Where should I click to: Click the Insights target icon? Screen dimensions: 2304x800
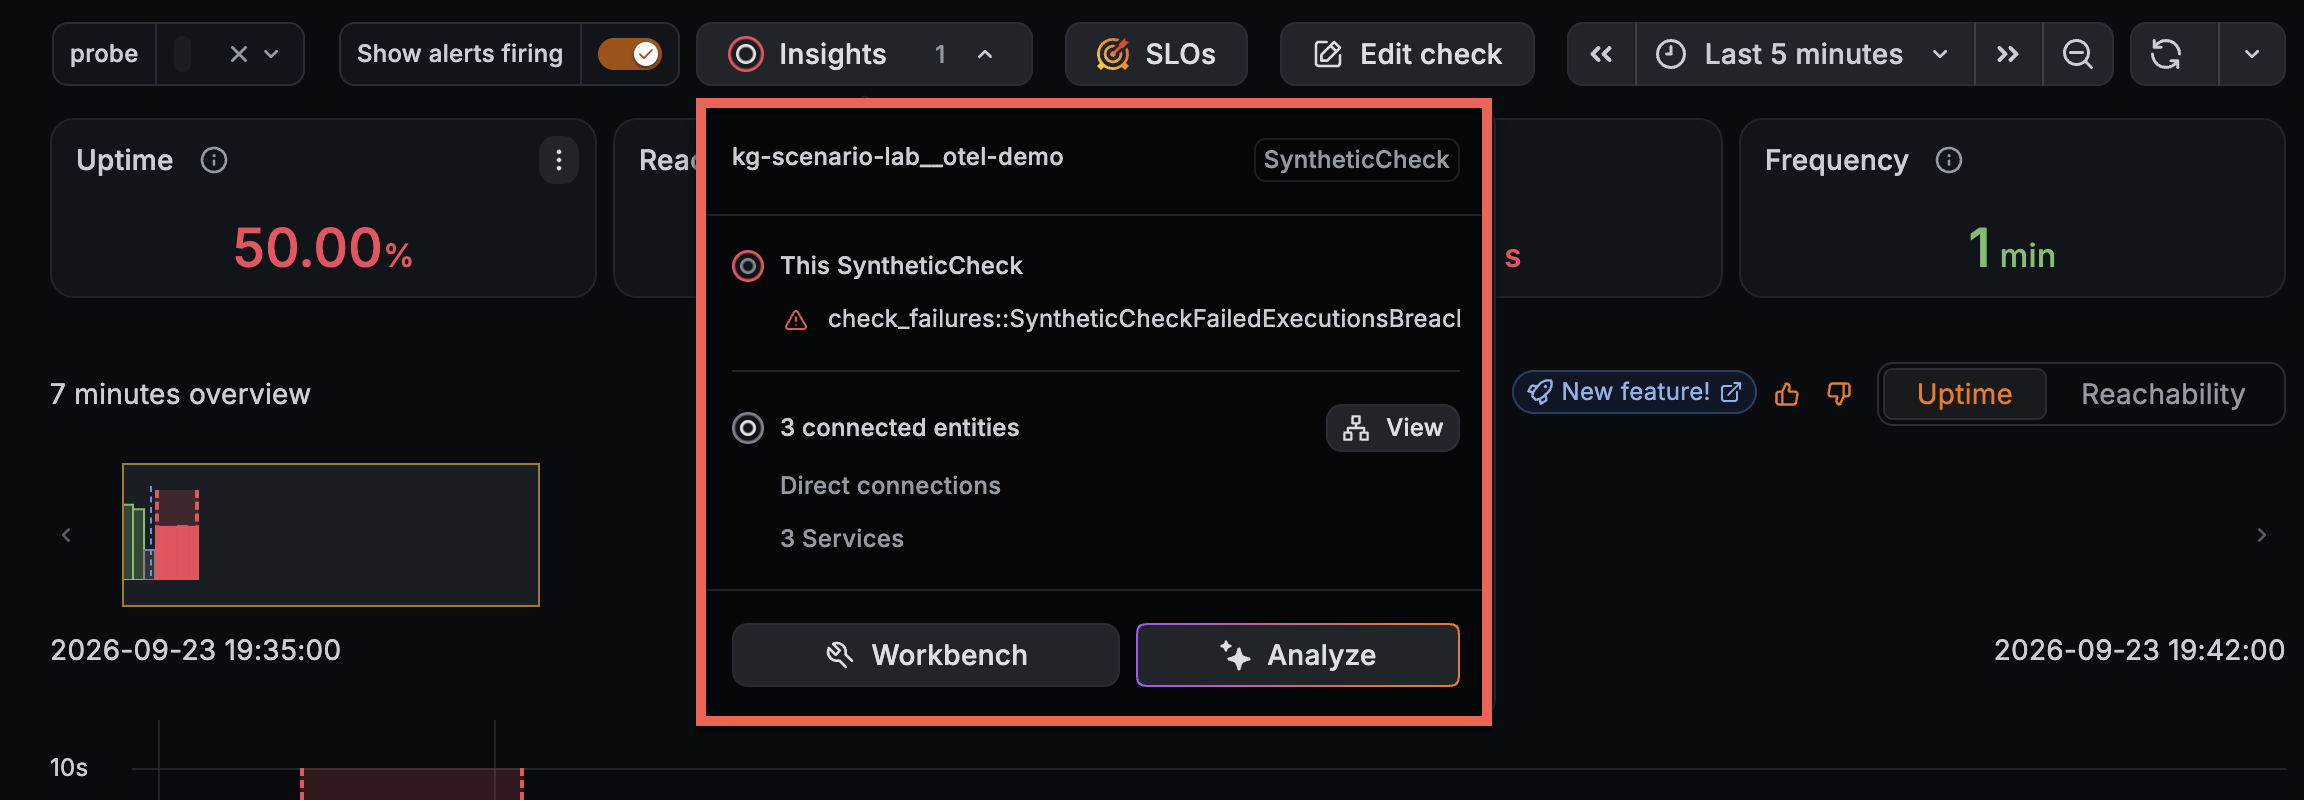click(x=745, y=54)
